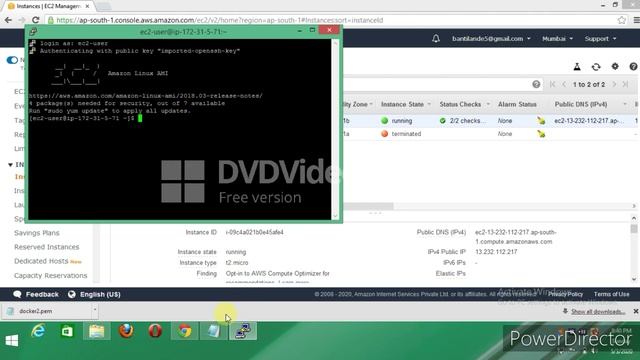Open the Support dropdown menu

pyautogui.click(x=600, y=38)
